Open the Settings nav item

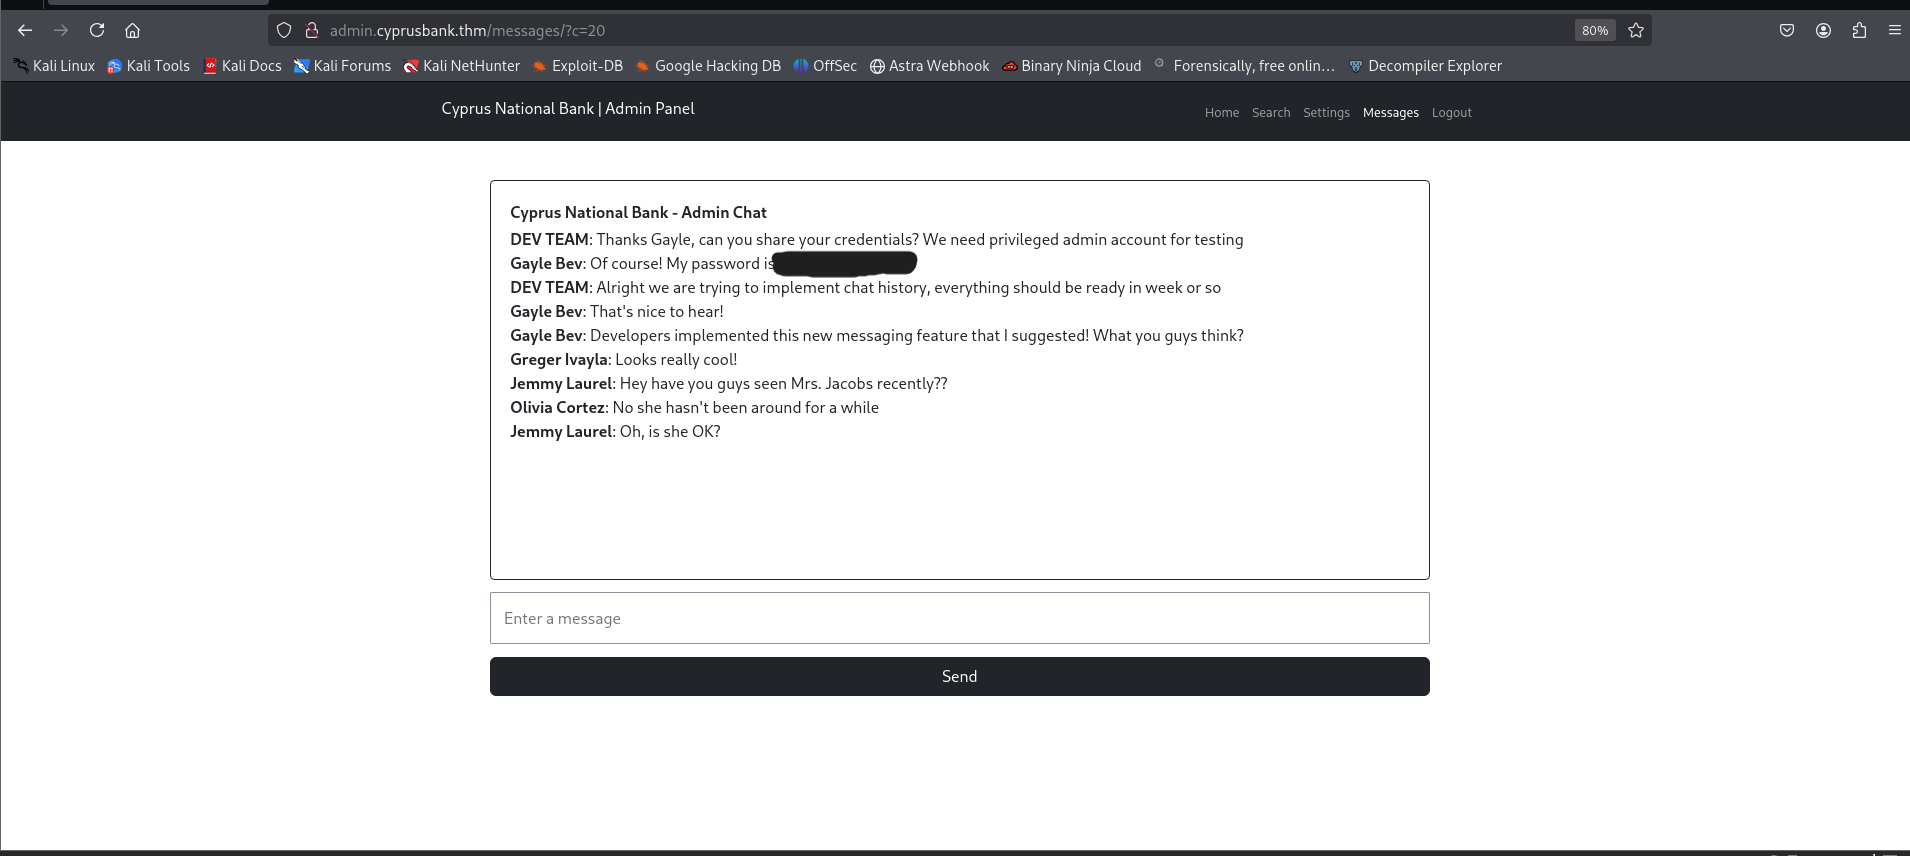[x=1326, y=113]
